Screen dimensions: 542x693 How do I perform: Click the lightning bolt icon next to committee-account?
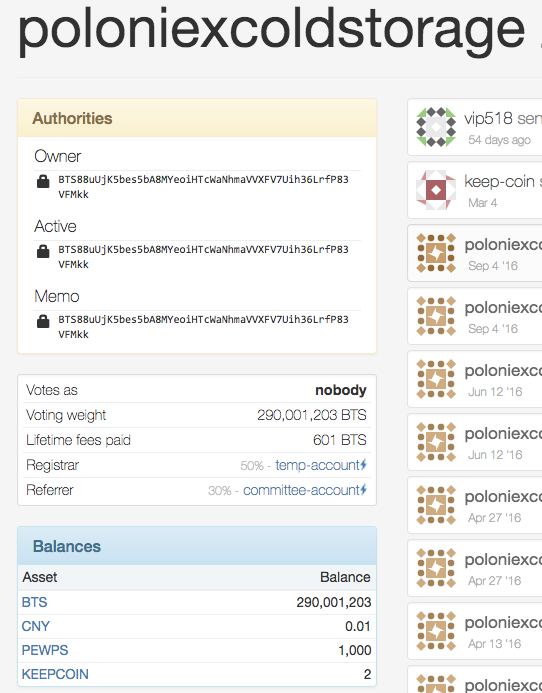tap(363, 489)
